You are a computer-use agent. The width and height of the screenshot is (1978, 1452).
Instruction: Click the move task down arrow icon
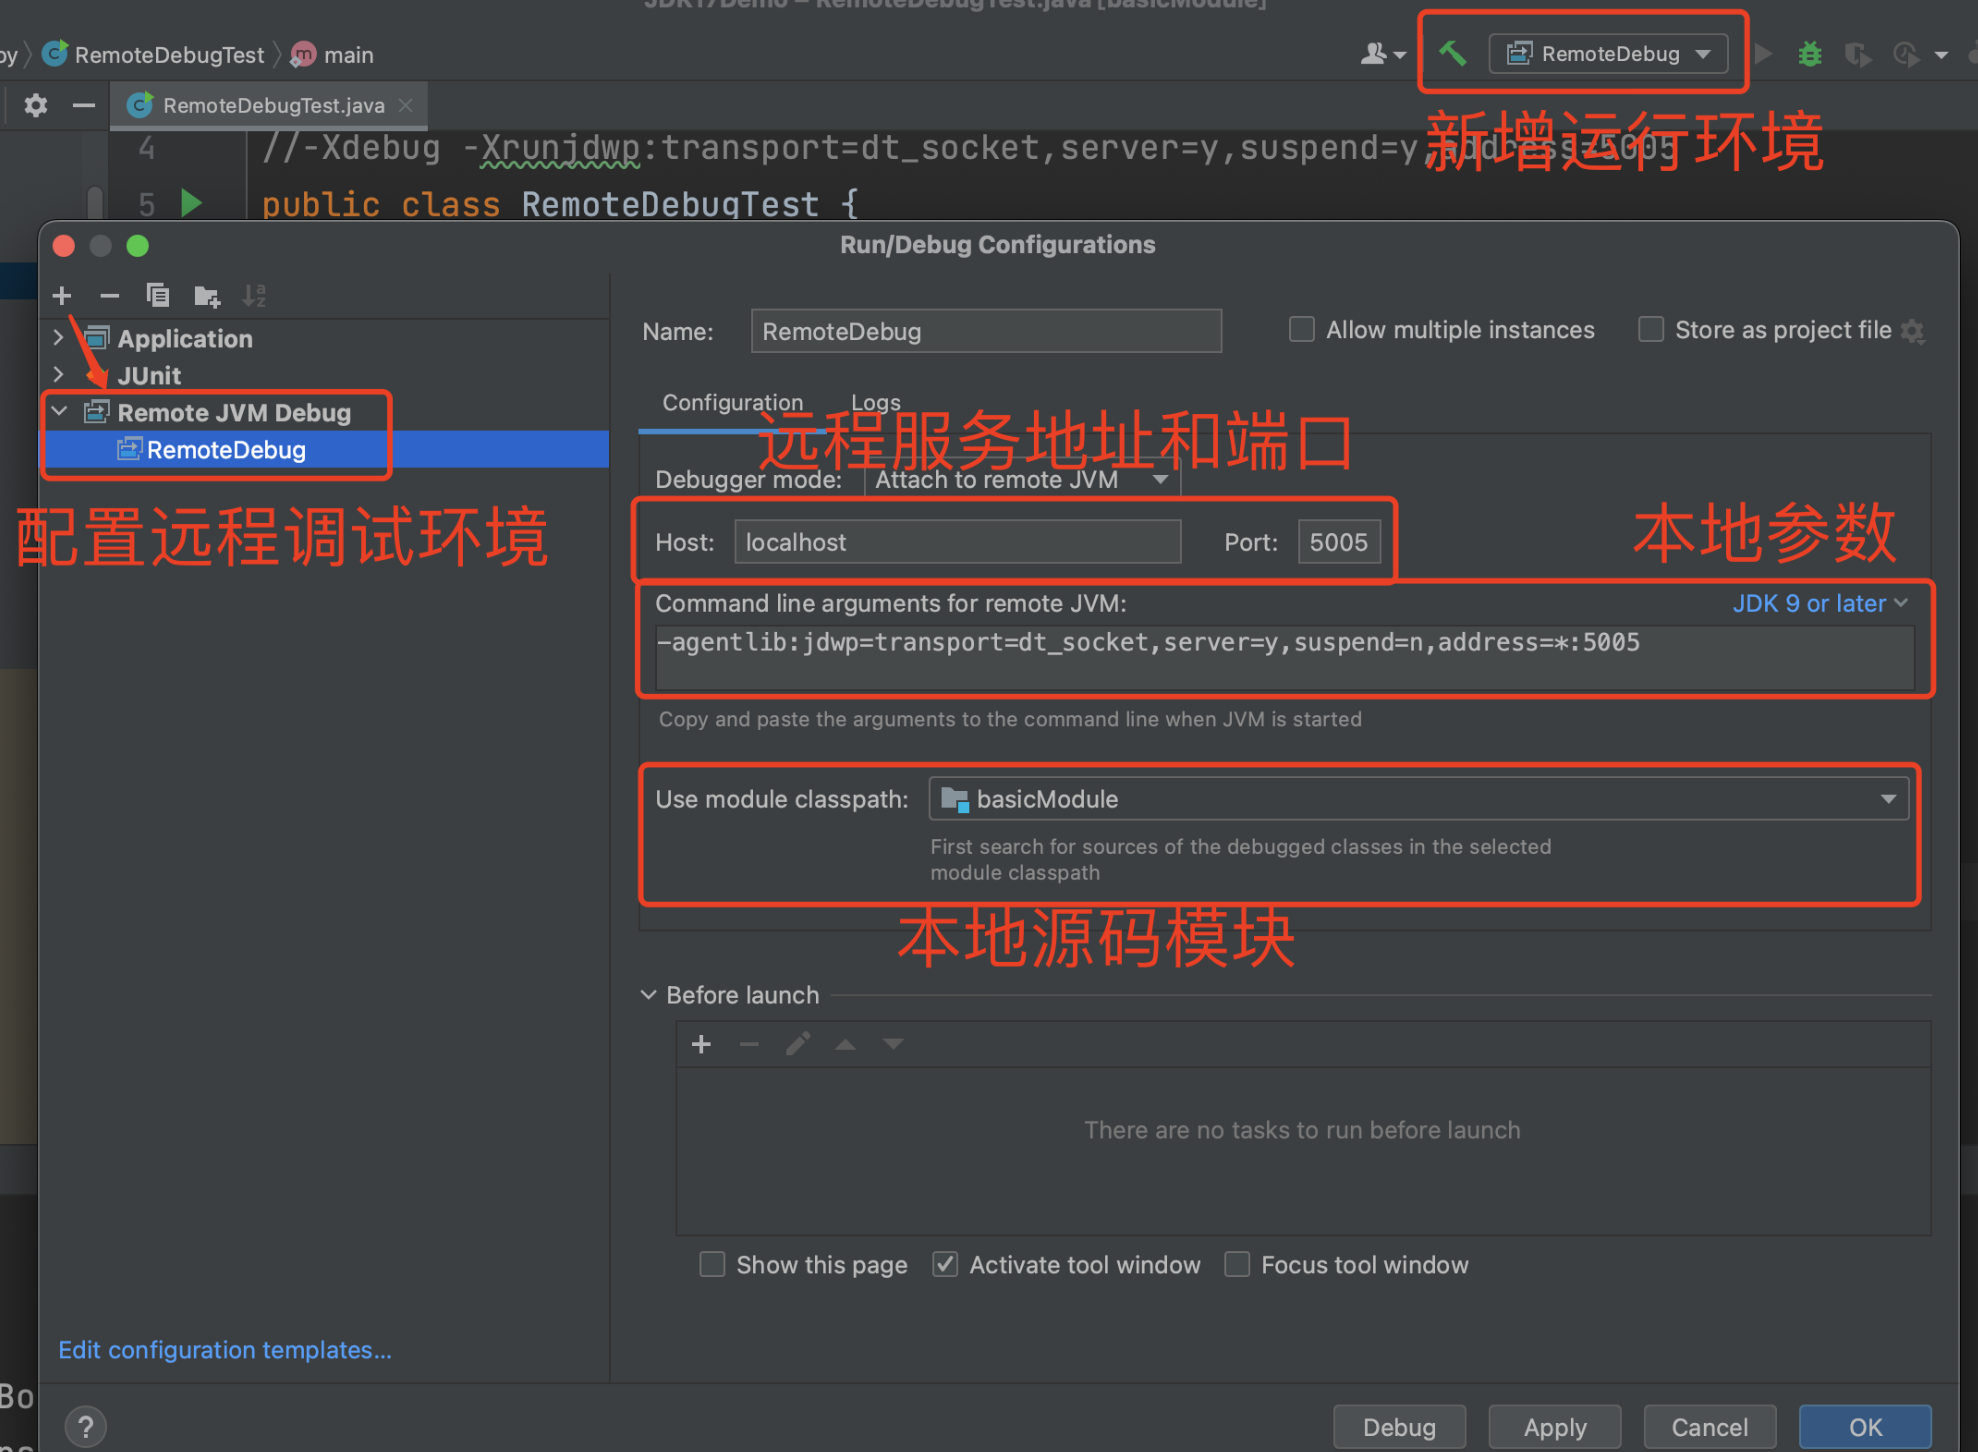[893, 1044]
